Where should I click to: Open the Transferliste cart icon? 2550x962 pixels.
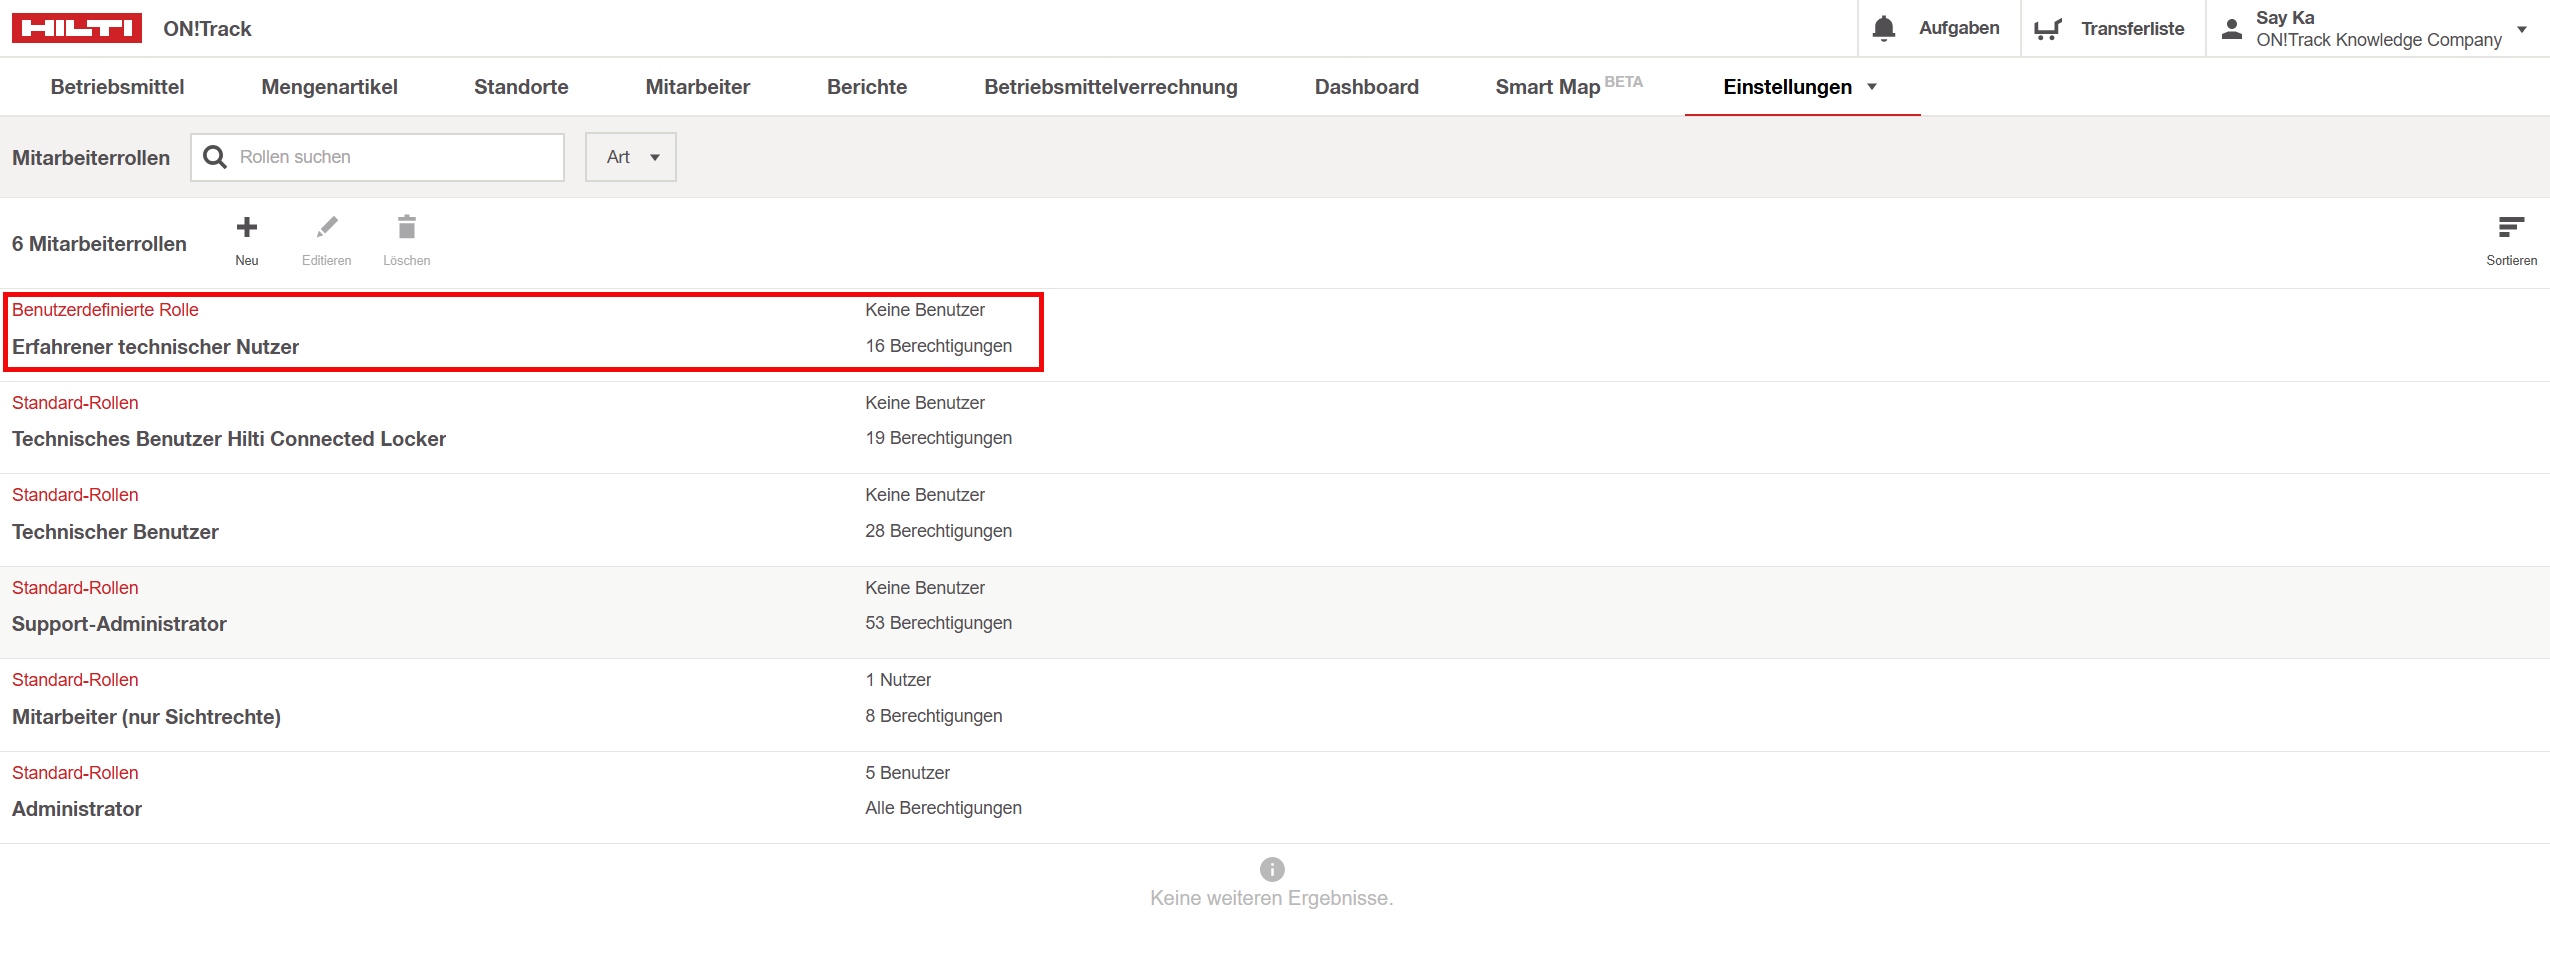click(2047, 29)
